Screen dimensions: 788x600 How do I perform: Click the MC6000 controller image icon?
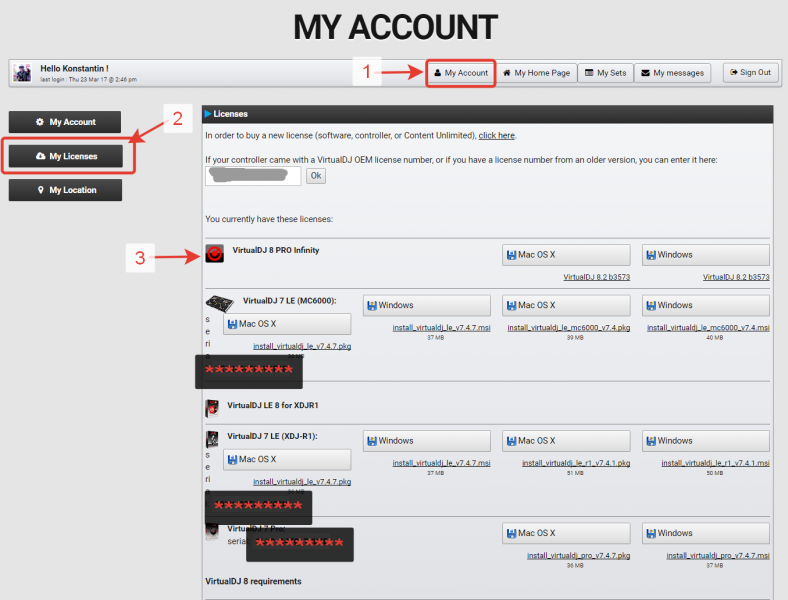[x=220, y=303]
